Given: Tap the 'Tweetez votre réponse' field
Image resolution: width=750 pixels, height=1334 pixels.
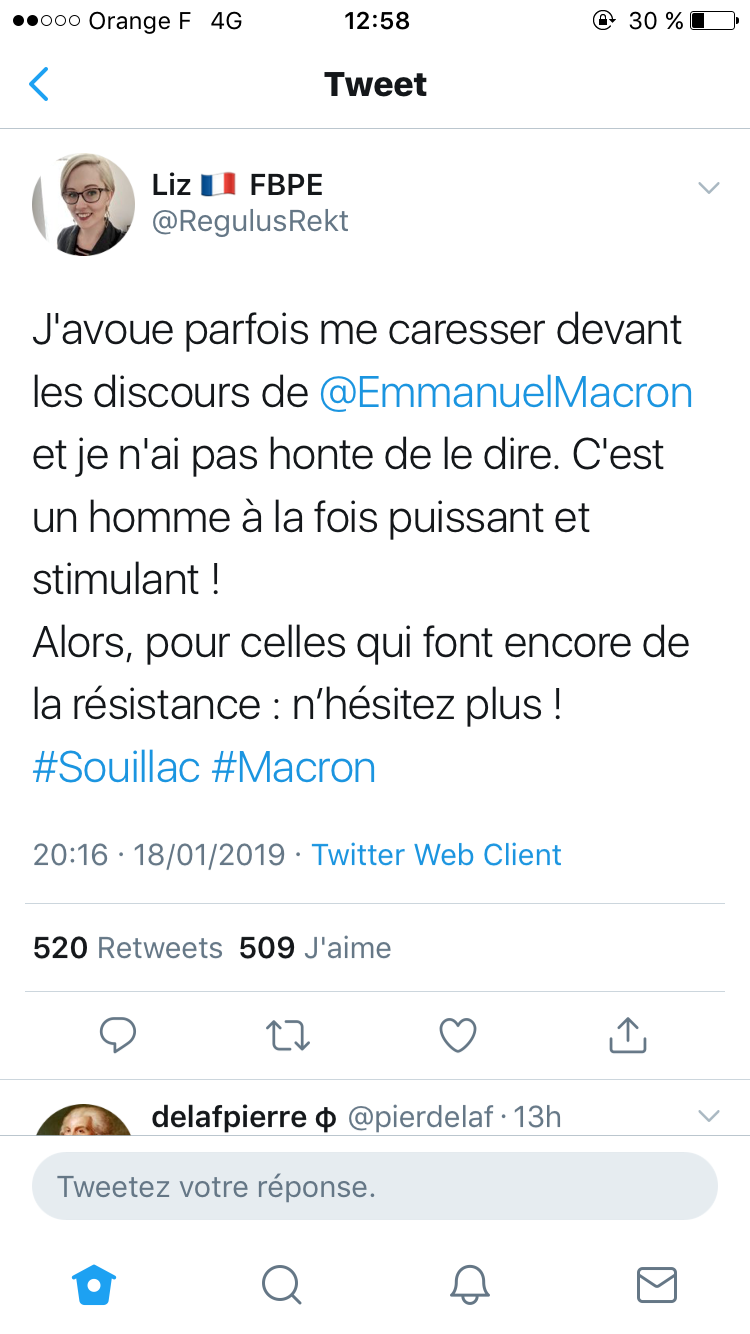Looking at the screenshot, I should (374, 1187).
